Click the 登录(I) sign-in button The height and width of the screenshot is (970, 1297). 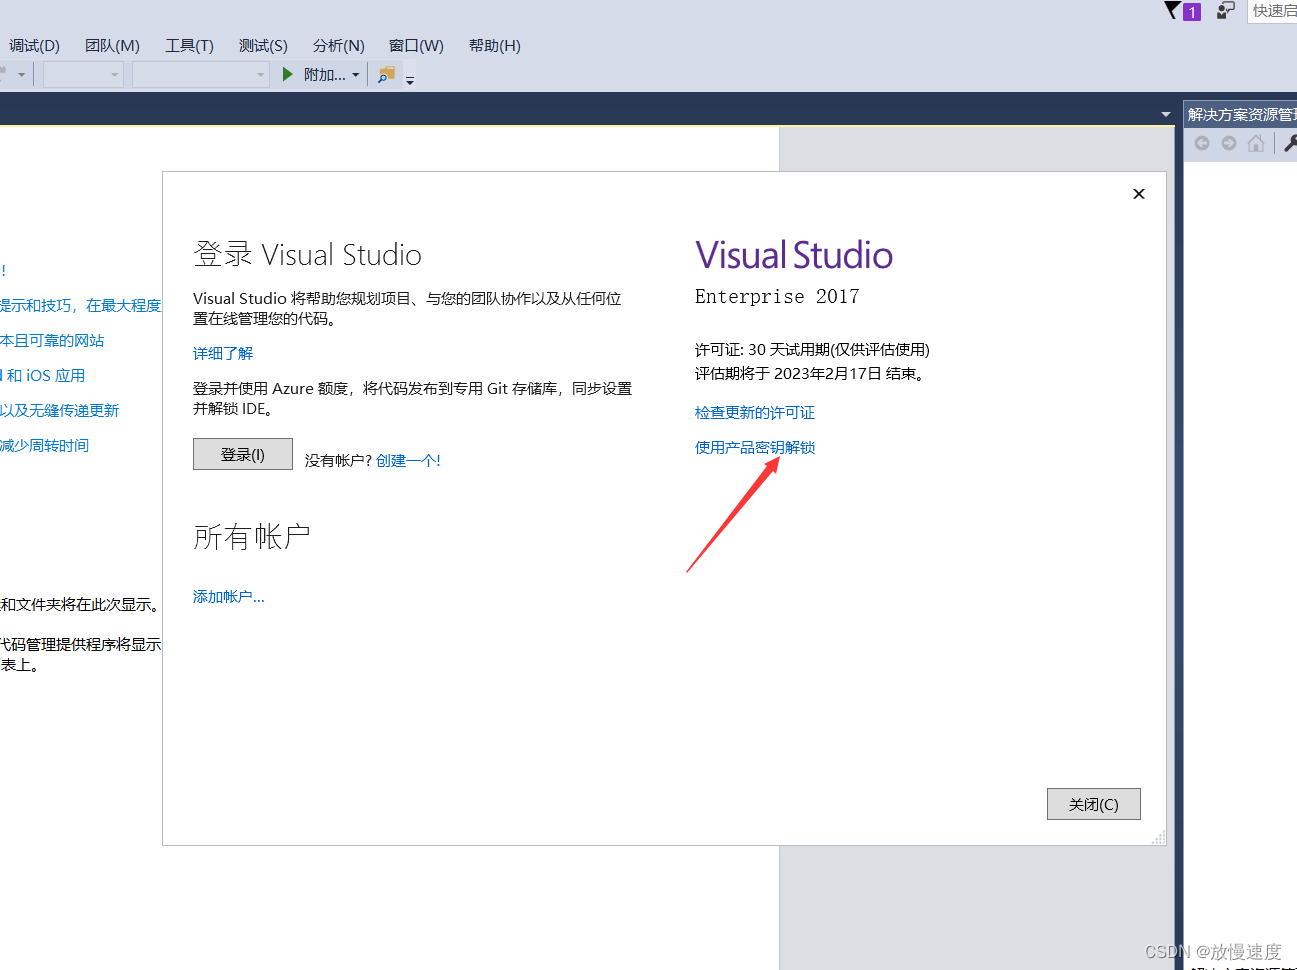243,454
